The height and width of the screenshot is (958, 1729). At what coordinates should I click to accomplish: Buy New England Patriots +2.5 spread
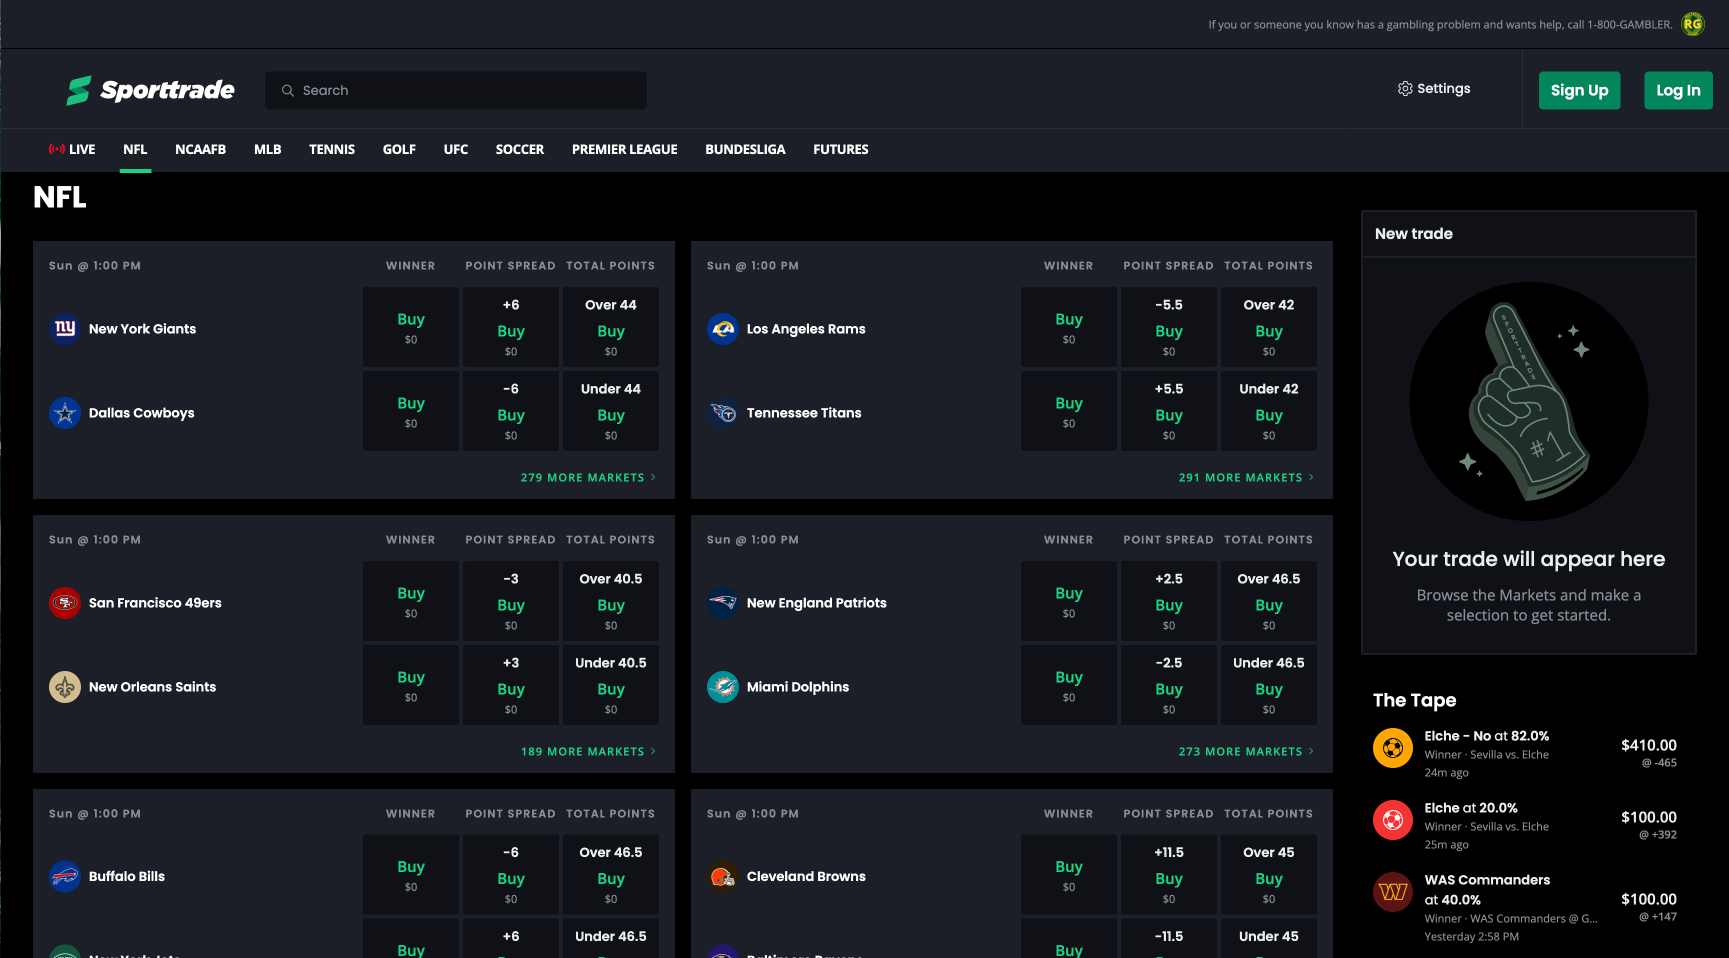pos(1169,601)
